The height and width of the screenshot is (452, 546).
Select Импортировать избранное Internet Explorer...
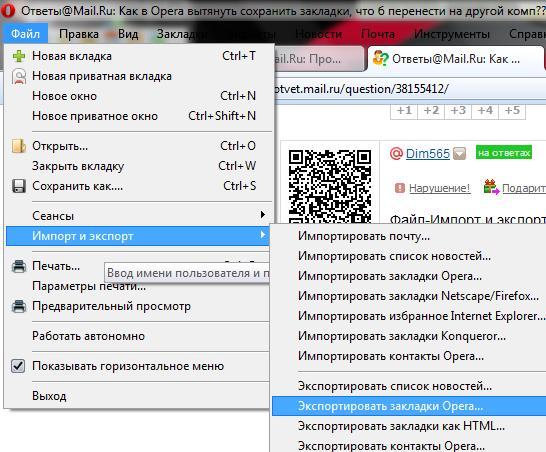[x=409, y=316]
